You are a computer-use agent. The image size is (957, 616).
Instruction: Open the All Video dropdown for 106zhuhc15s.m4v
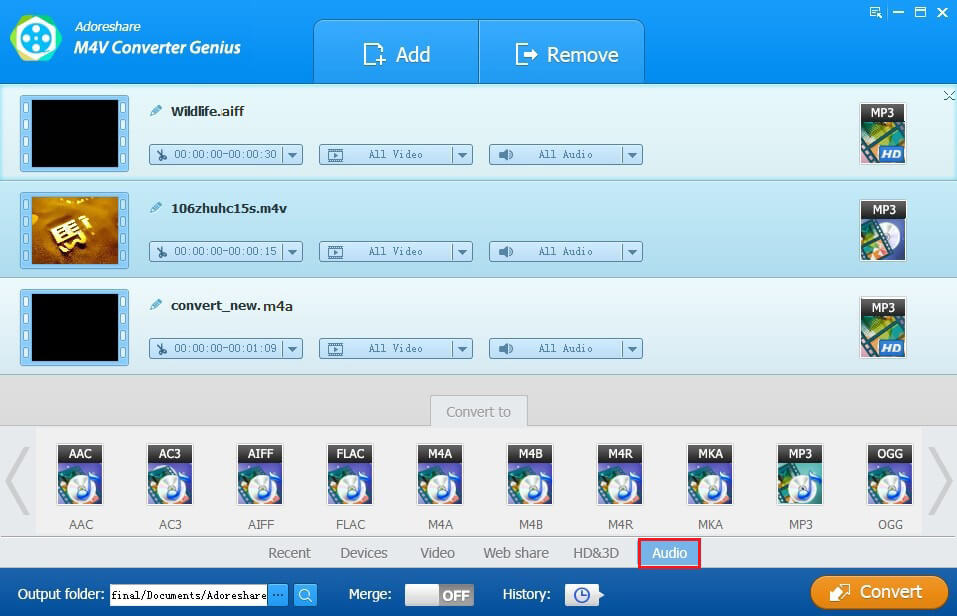(x=463, y=252)
